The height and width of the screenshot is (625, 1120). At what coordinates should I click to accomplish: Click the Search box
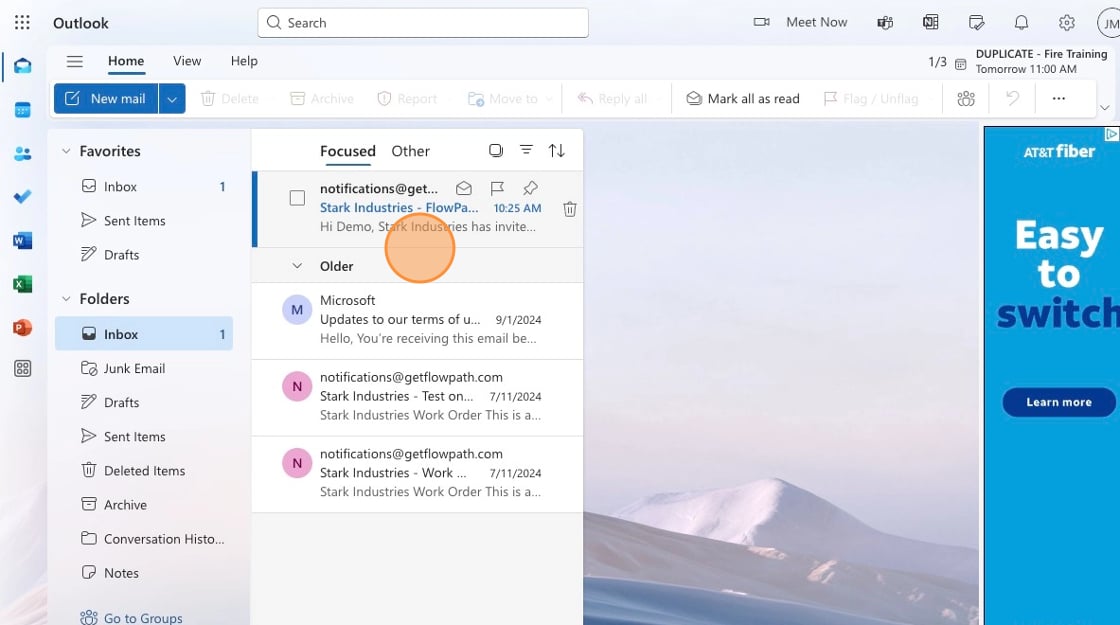(x=423, y=23)
